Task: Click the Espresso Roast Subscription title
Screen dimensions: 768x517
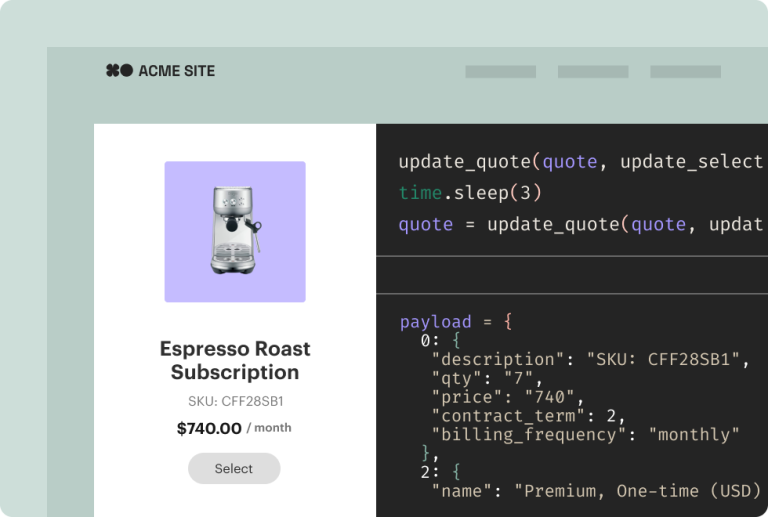Action: click(x=235, y=360)
